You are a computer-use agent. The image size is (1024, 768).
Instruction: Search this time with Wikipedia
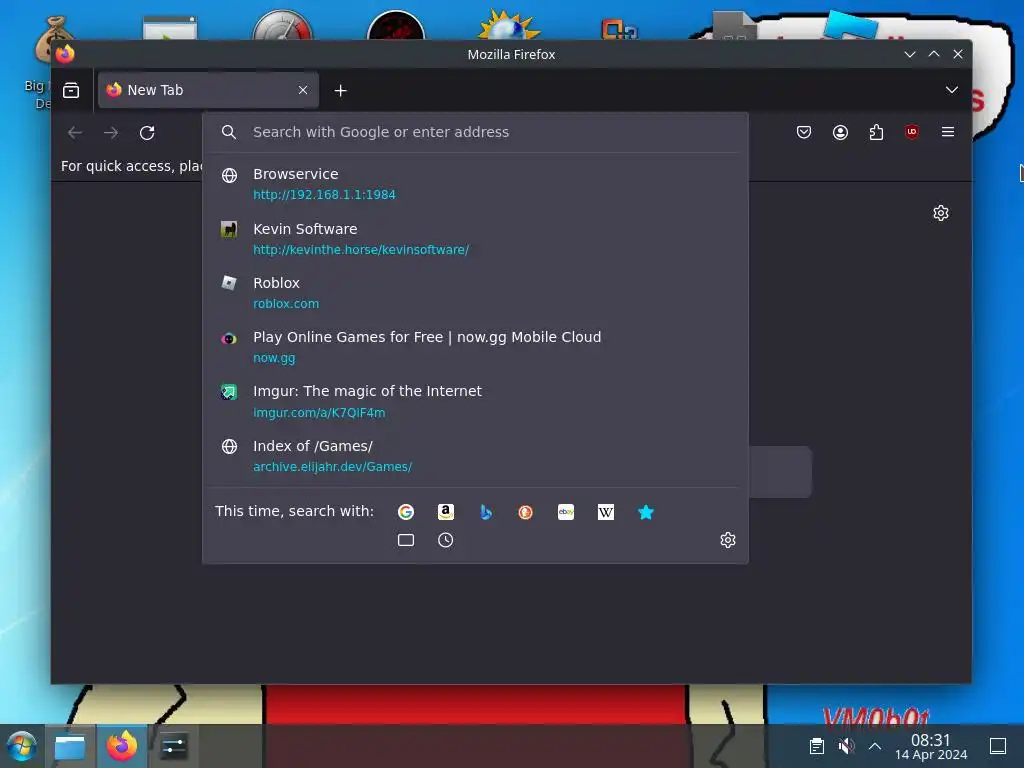point(605,512)
